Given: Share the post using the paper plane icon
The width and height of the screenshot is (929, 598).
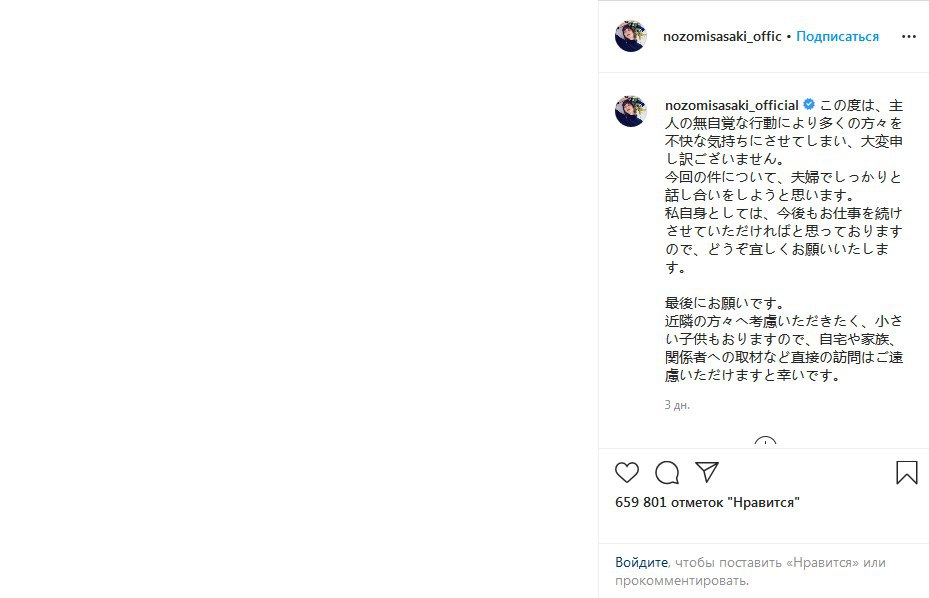Looking at the screenshot, I should coord(707,472).
